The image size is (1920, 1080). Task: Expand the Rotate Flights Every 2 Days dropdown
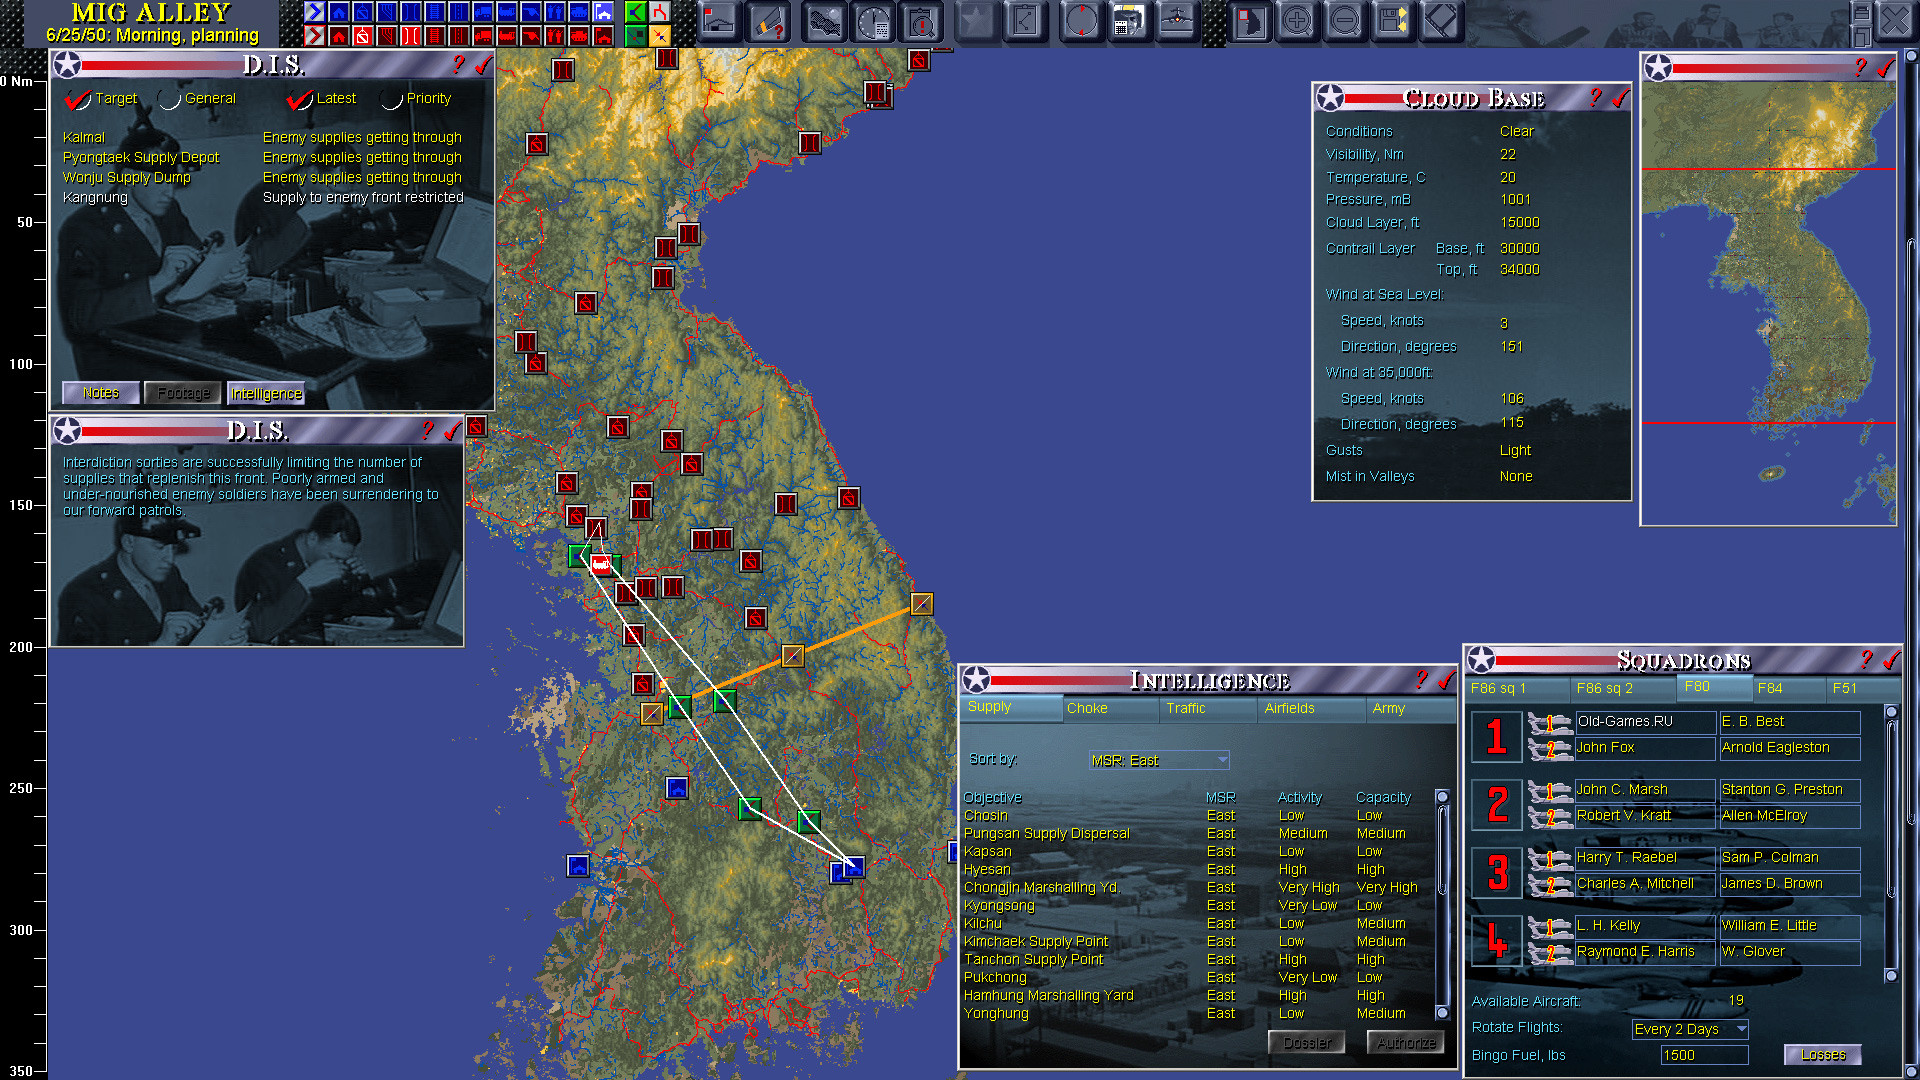click(x=1689, y=1029)
